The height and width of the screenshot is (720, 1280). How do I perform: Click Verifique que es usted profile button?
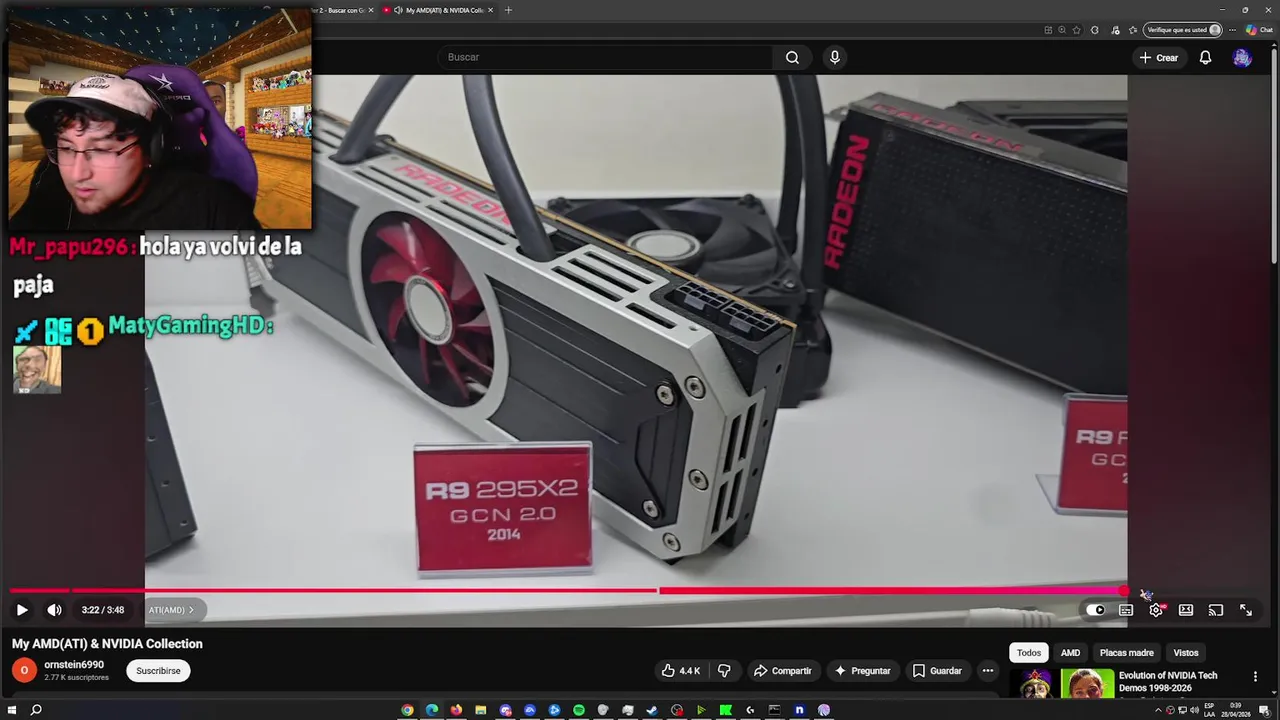pyautogui.click(x=1184, y=30)
